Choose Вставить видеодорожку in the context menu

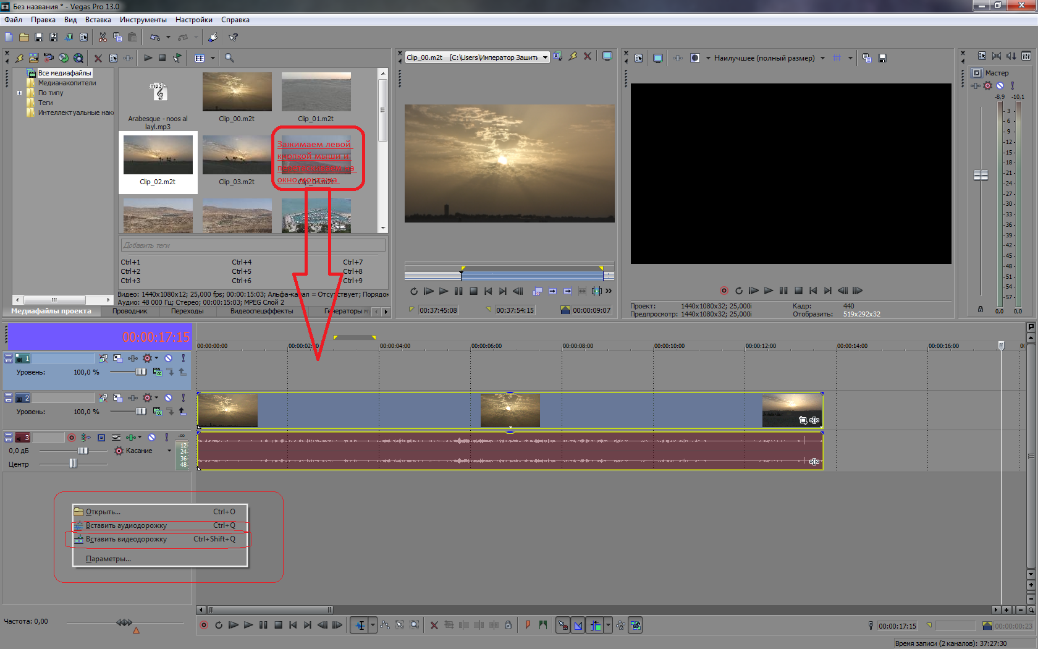(x=160, y=539)
